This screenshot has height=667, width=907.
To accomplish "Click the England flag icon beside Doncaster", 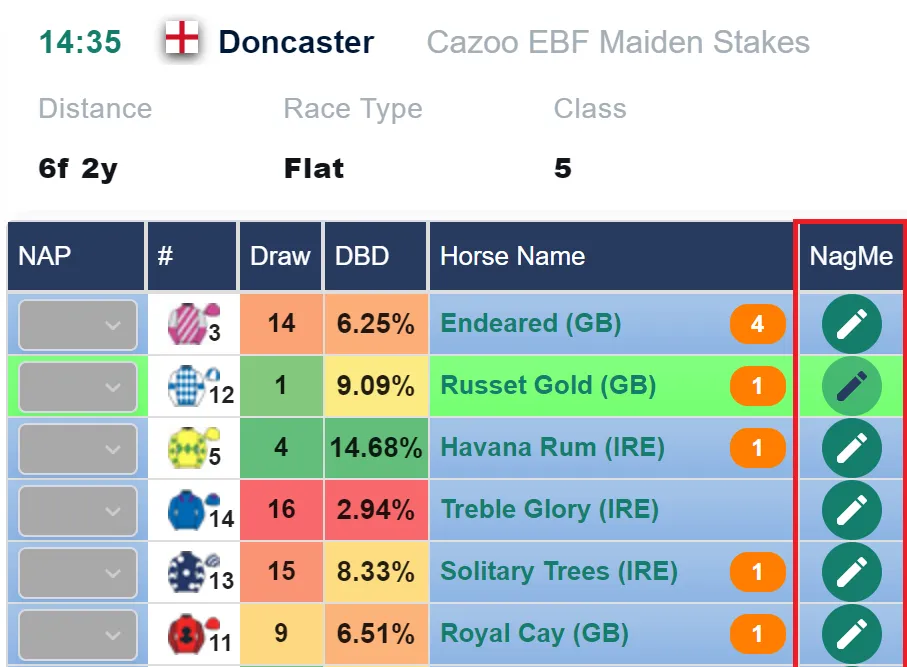I will pyautogui.click(x=182, y=38).
